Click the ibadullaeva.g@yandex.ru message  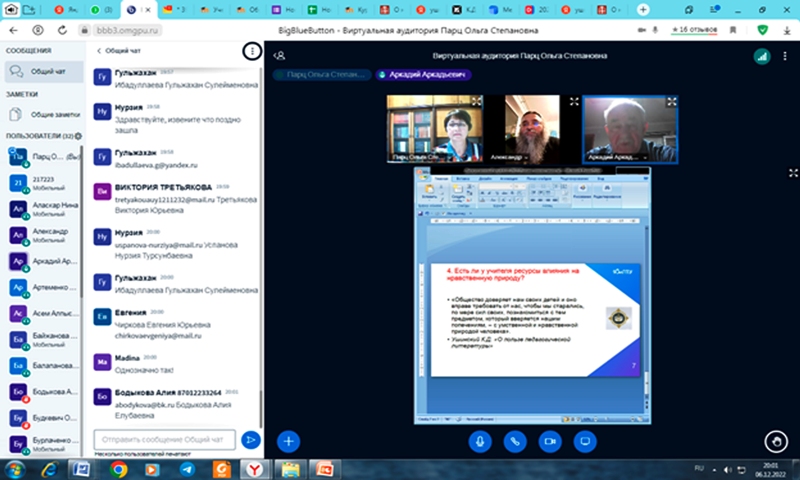coord(156,165)
